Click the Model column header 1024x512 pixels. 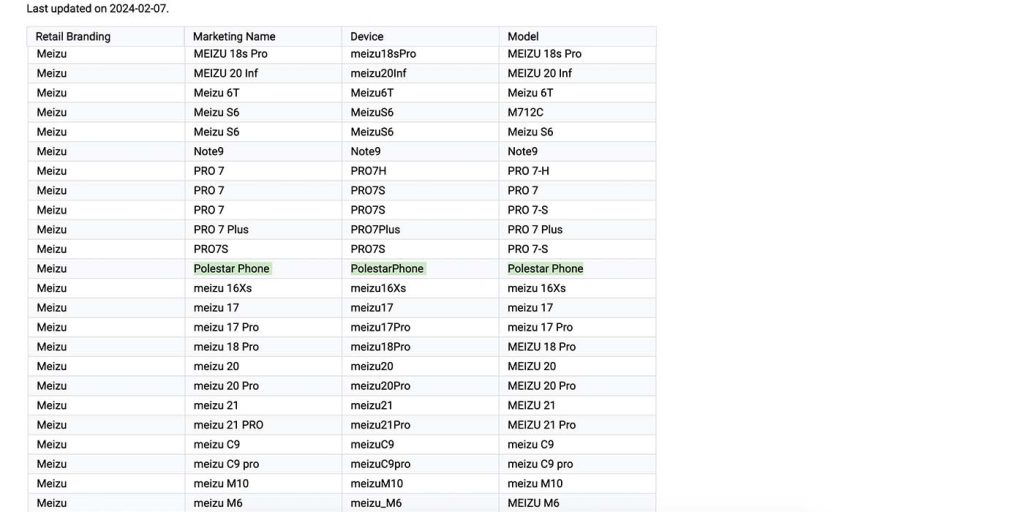[x=523, y=37]
